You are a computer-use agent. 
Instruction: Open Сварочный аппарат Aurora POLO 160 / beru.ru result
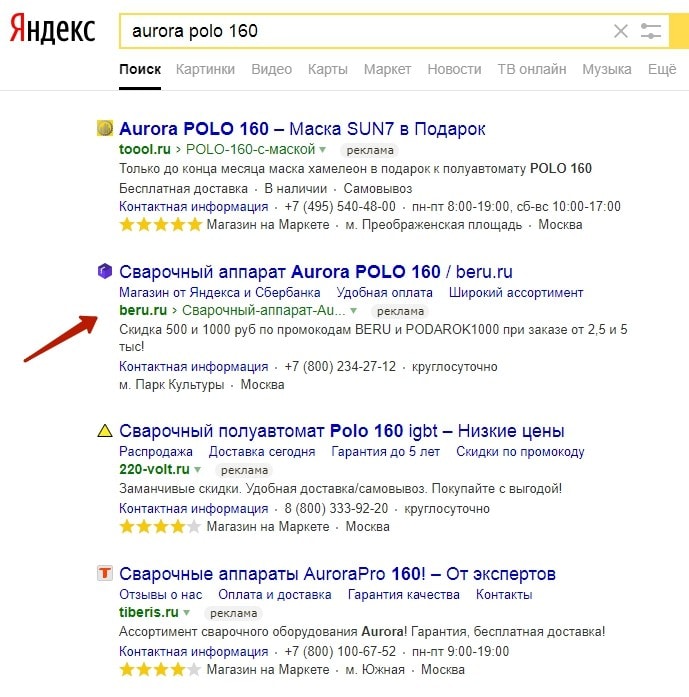tap(316, 272)
